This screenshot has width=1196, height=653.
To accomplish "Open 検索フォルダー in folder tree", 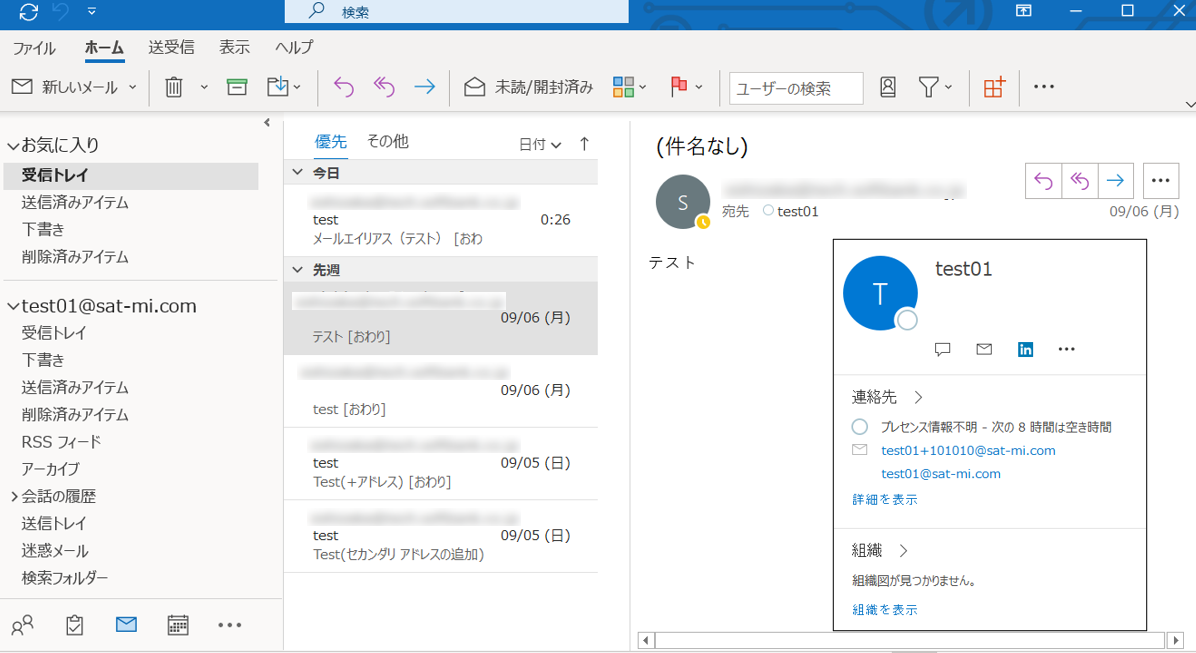I will pos(65,578).
